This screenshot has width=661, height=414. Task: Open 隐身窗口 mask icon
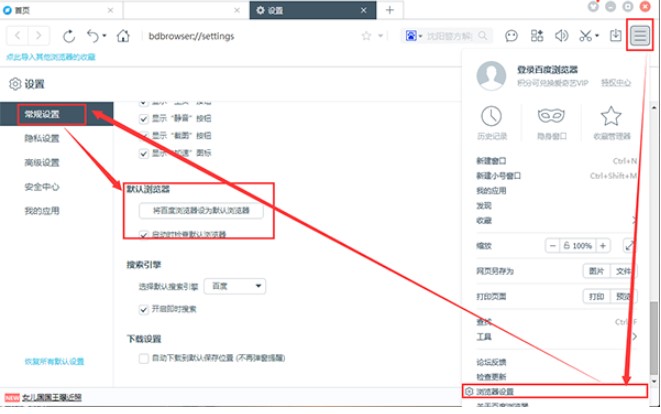tap(551, 116)
